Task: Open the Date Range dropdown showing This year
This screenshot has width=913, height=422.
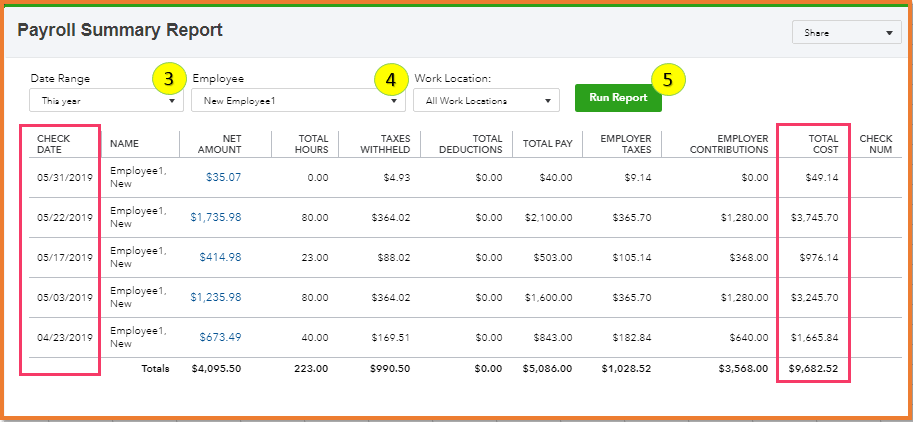Action: tap(106, 101)
